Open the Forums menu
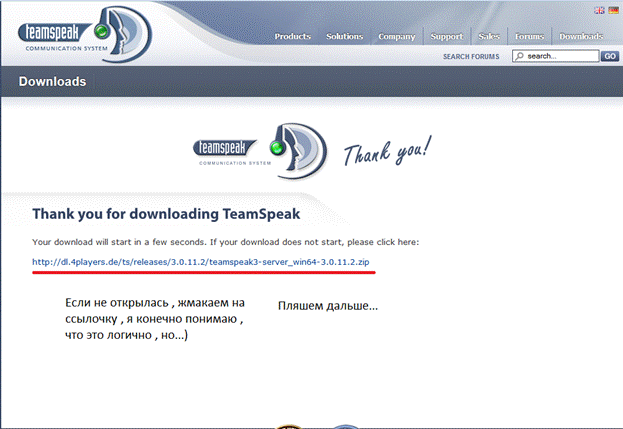Screen dimensions: 623x429 (529, 36)
